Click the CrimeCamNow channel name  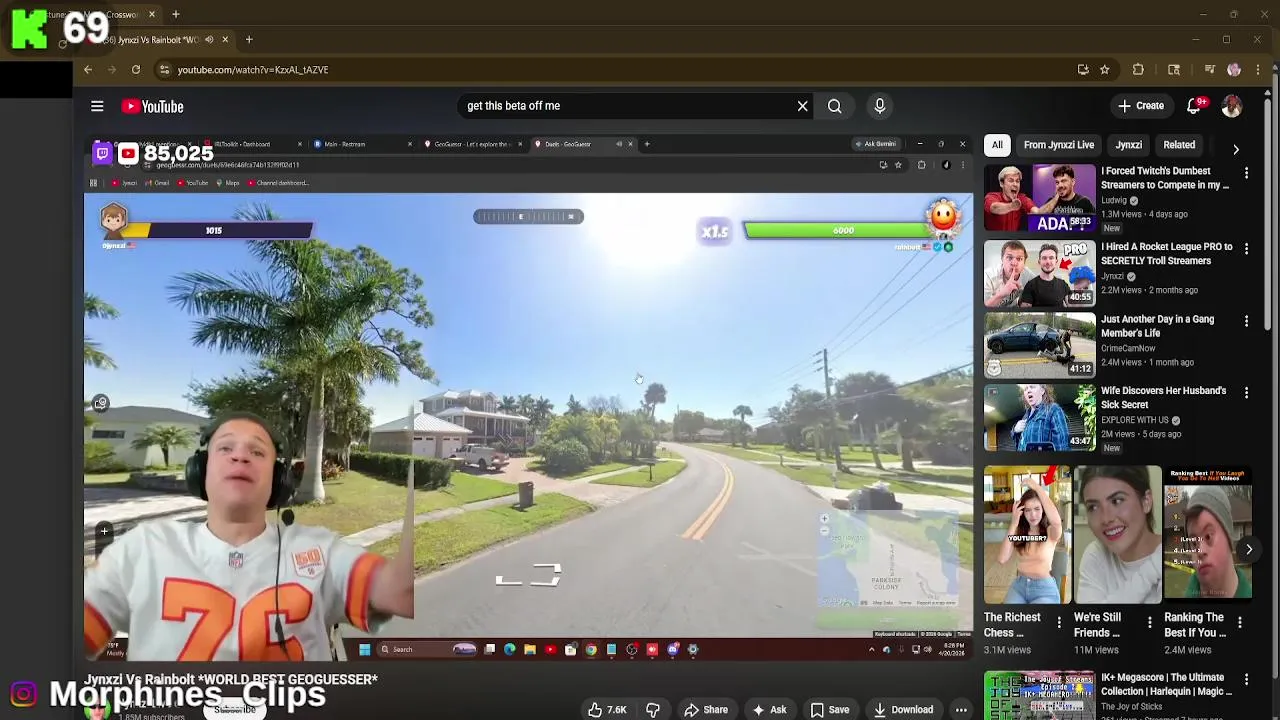point(1128,348)
